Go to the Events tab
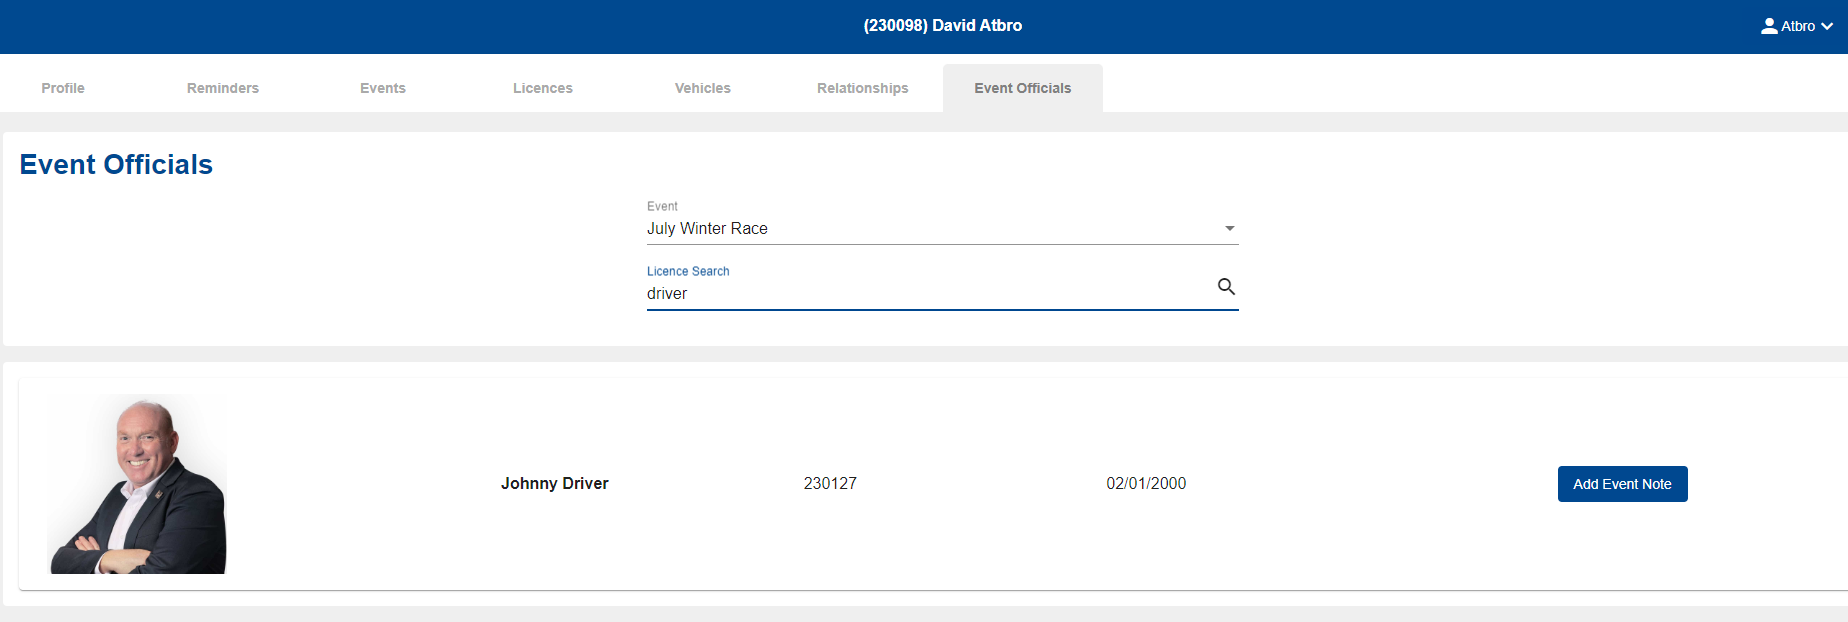The width and height of the screenshot is (1848, 622). click(383, 88)
